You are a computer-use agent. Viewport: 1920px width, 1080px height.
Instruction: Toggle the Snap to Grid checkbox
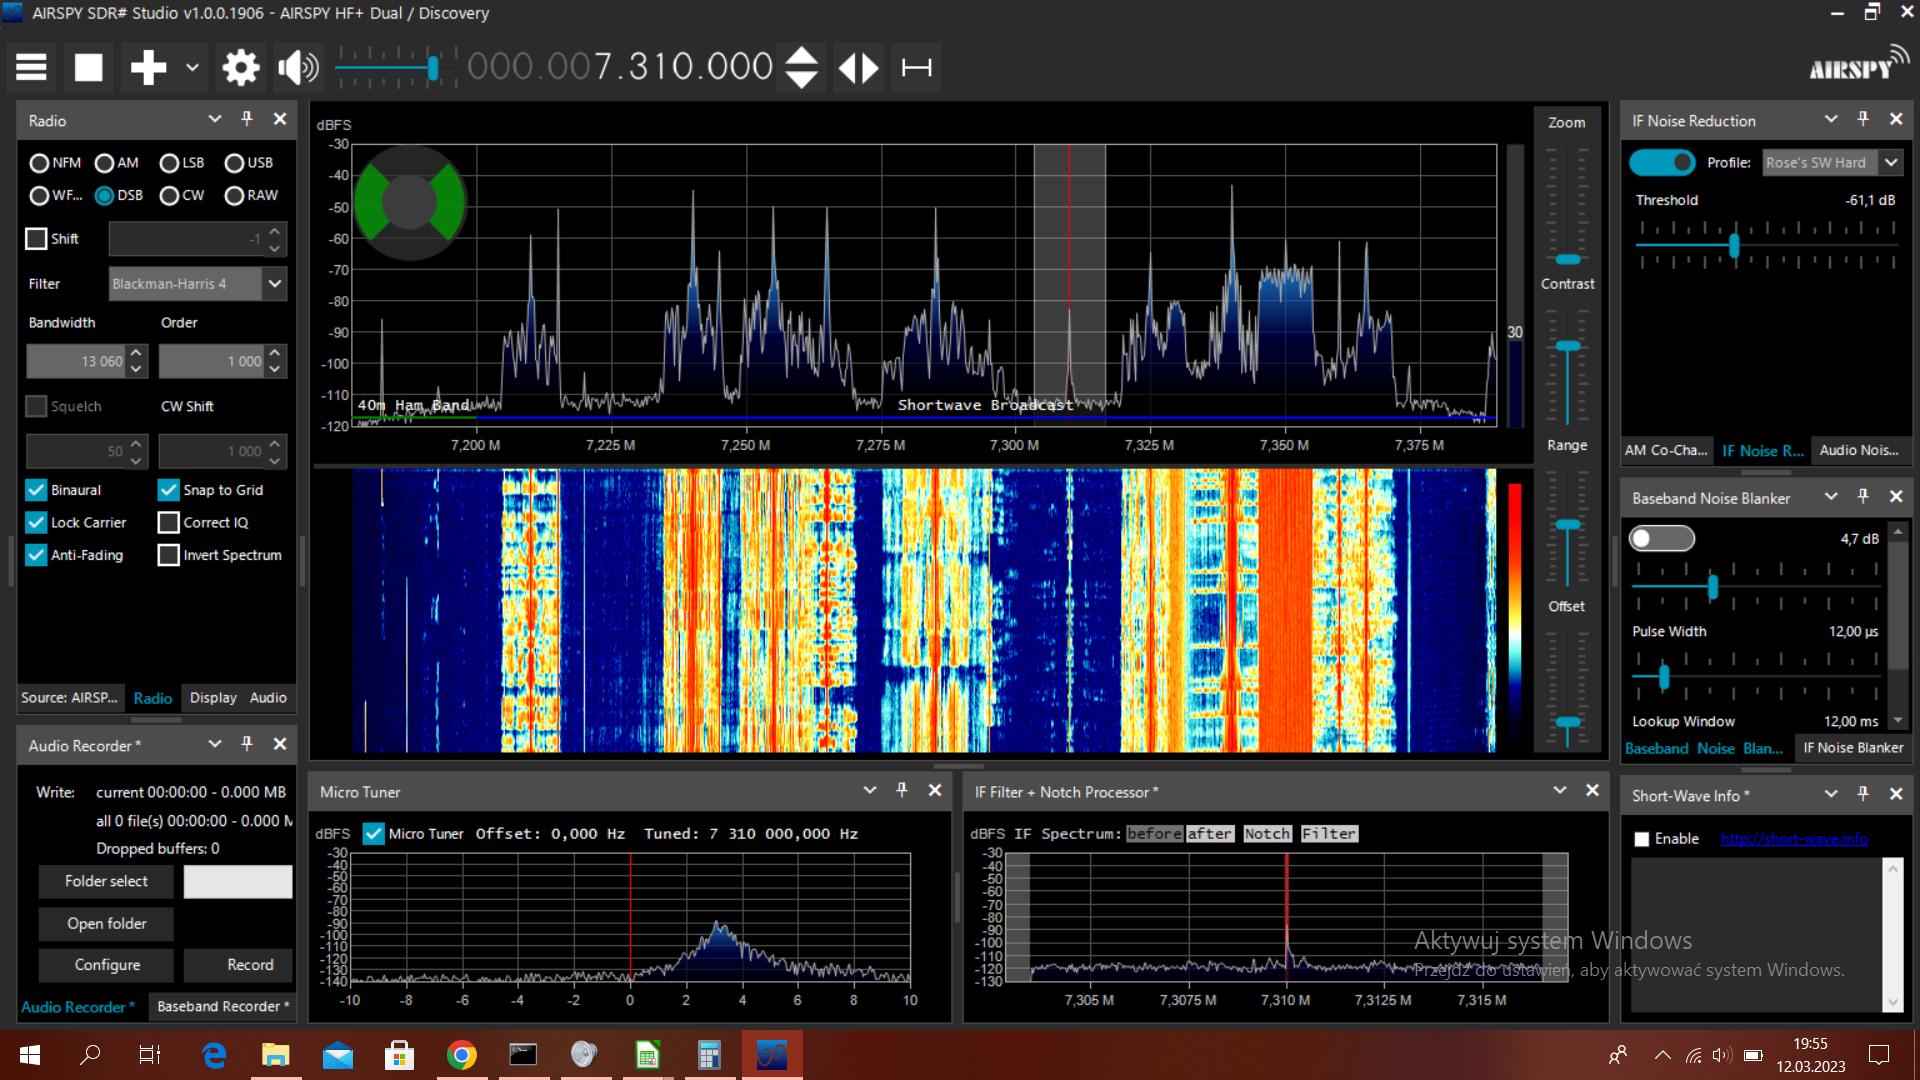168,490
